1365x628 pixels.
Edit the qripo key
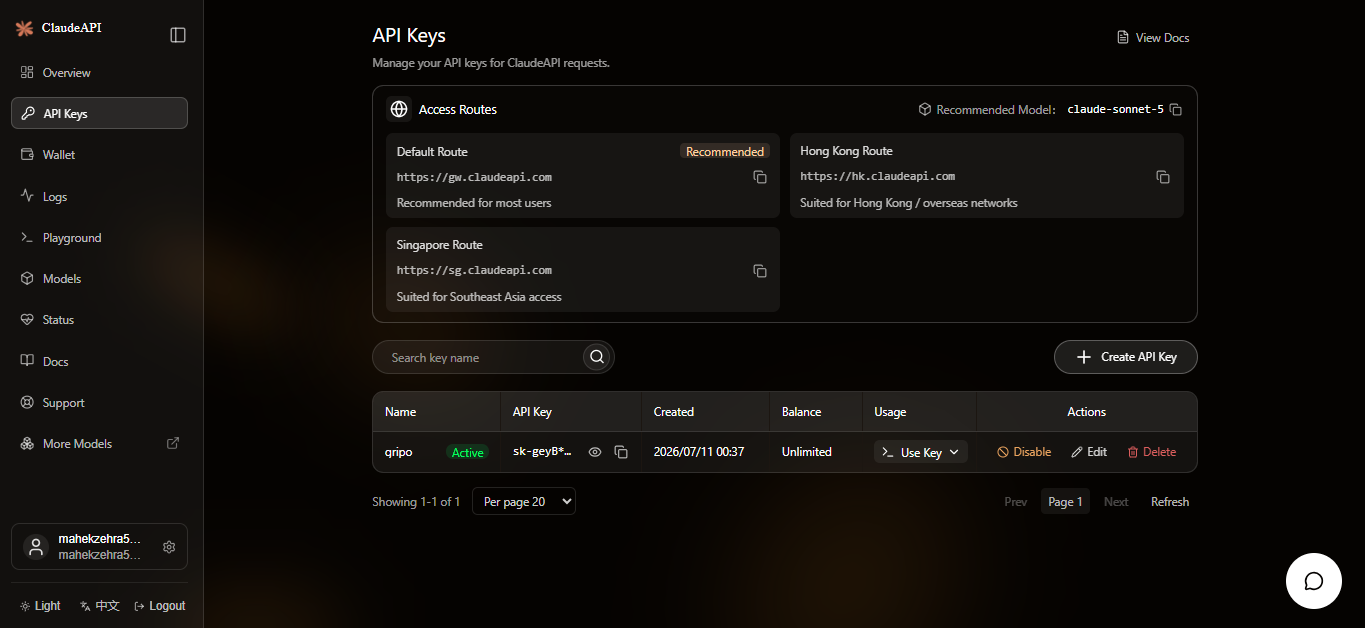pyautogui.click(x=1089, y=452)
